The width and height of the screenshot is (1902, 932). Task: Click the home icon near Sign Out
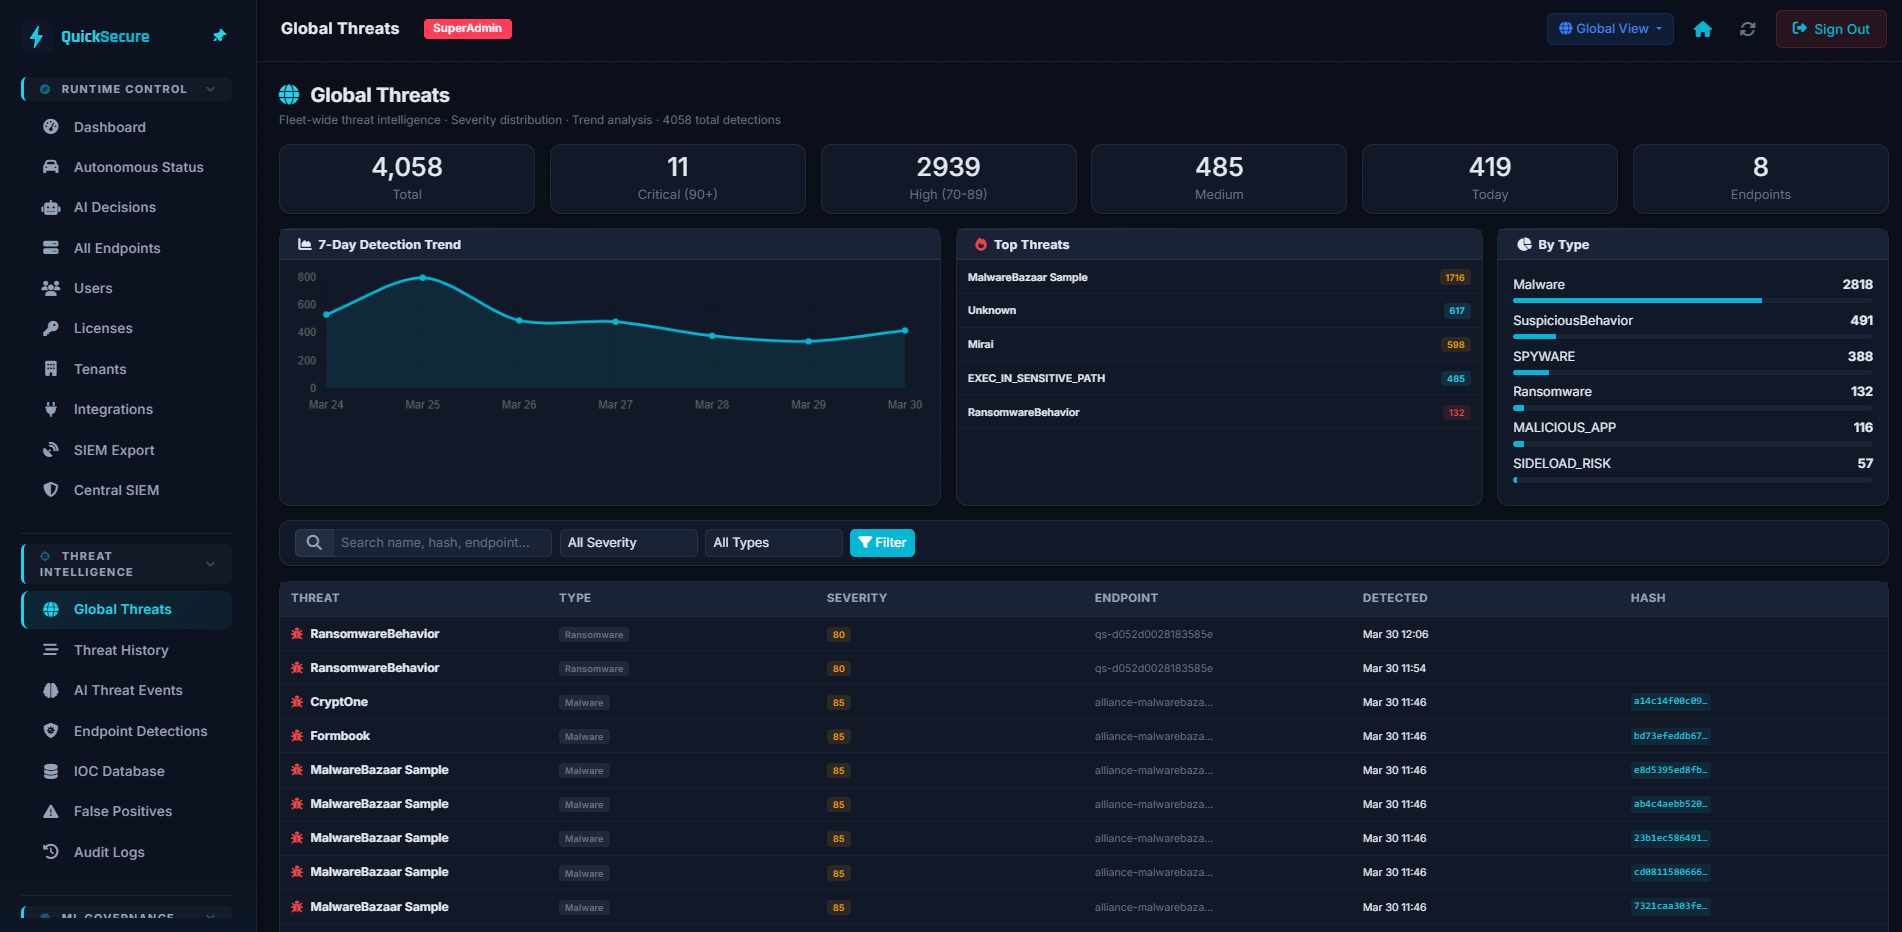[x=1702, y=29]
